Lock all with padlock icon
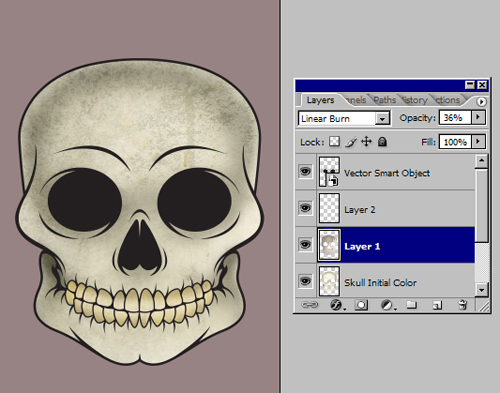This screenshot has width=500, height=393. pos(382,142)
